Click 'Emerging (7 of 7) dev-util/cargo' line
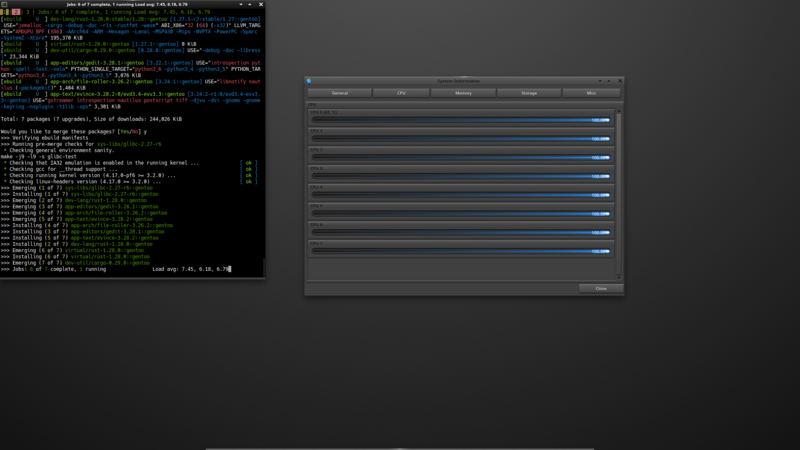The image size is (800, 450). point(75,263)
